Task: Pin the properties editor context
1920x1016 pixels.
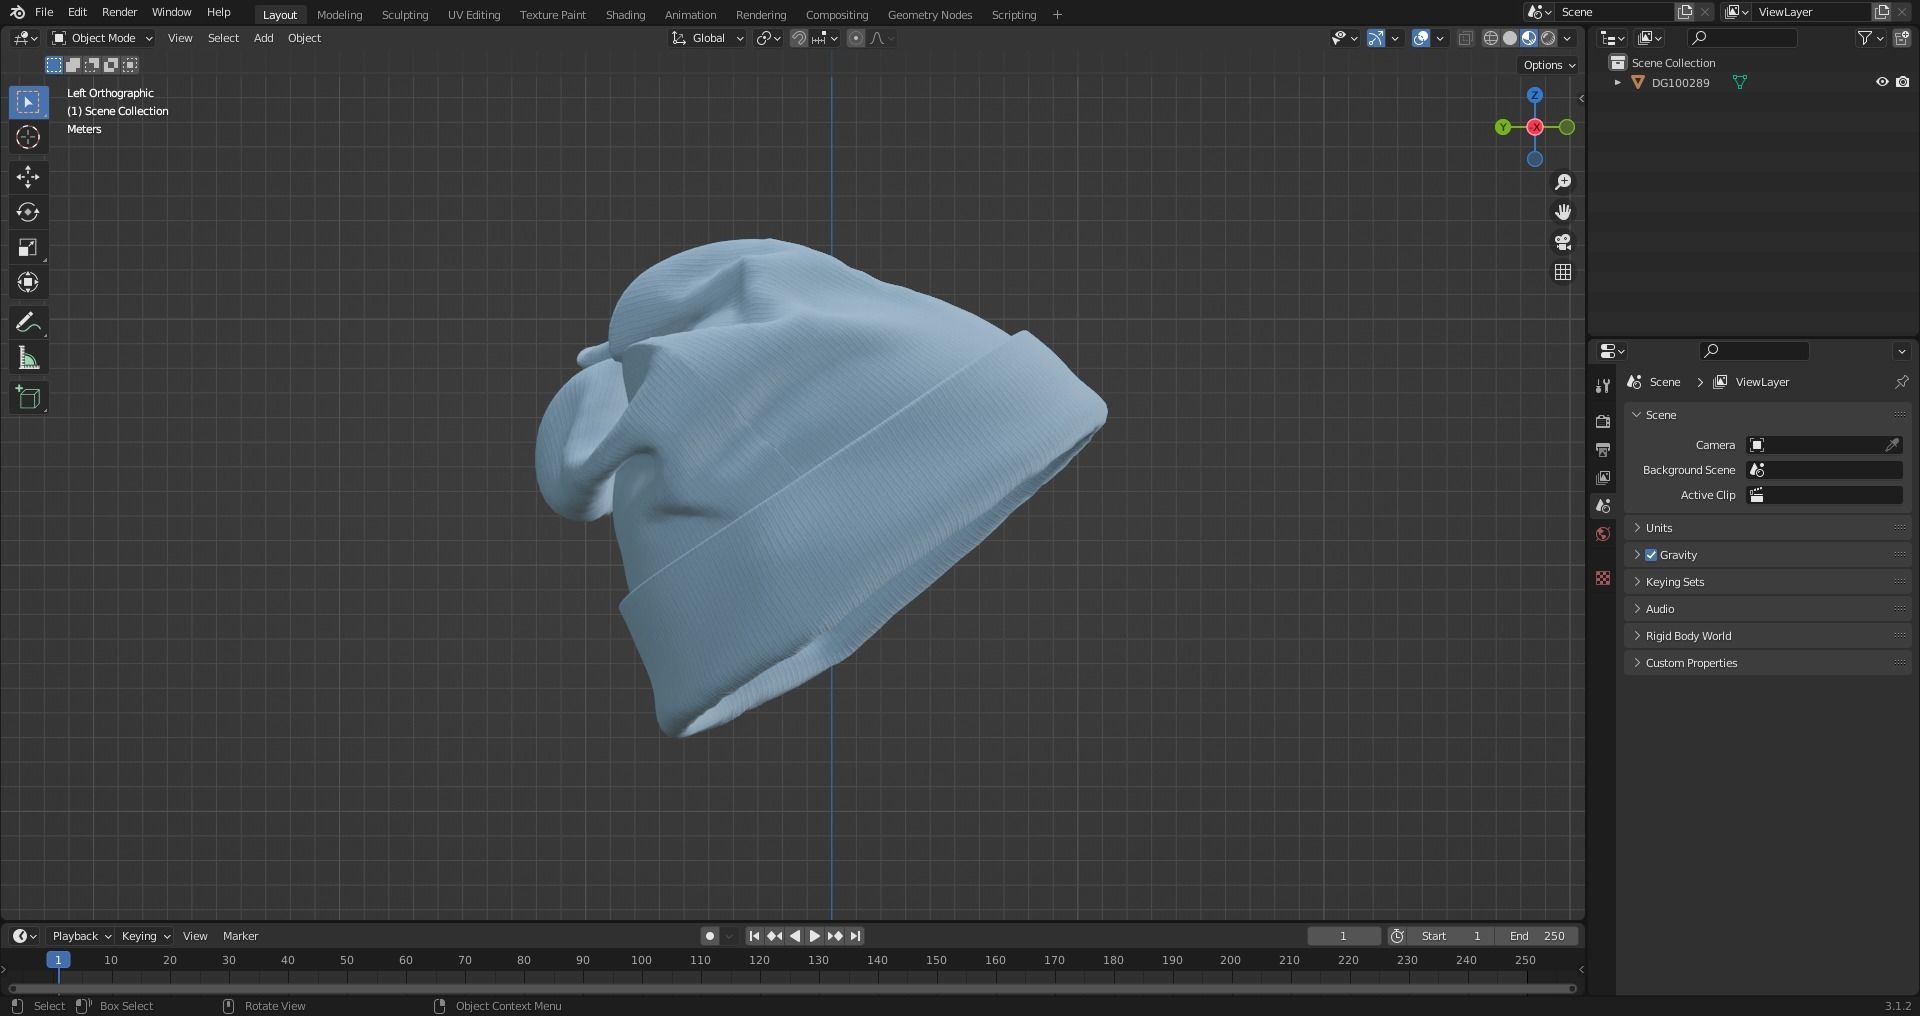Action: click(x=1901, y=382)
